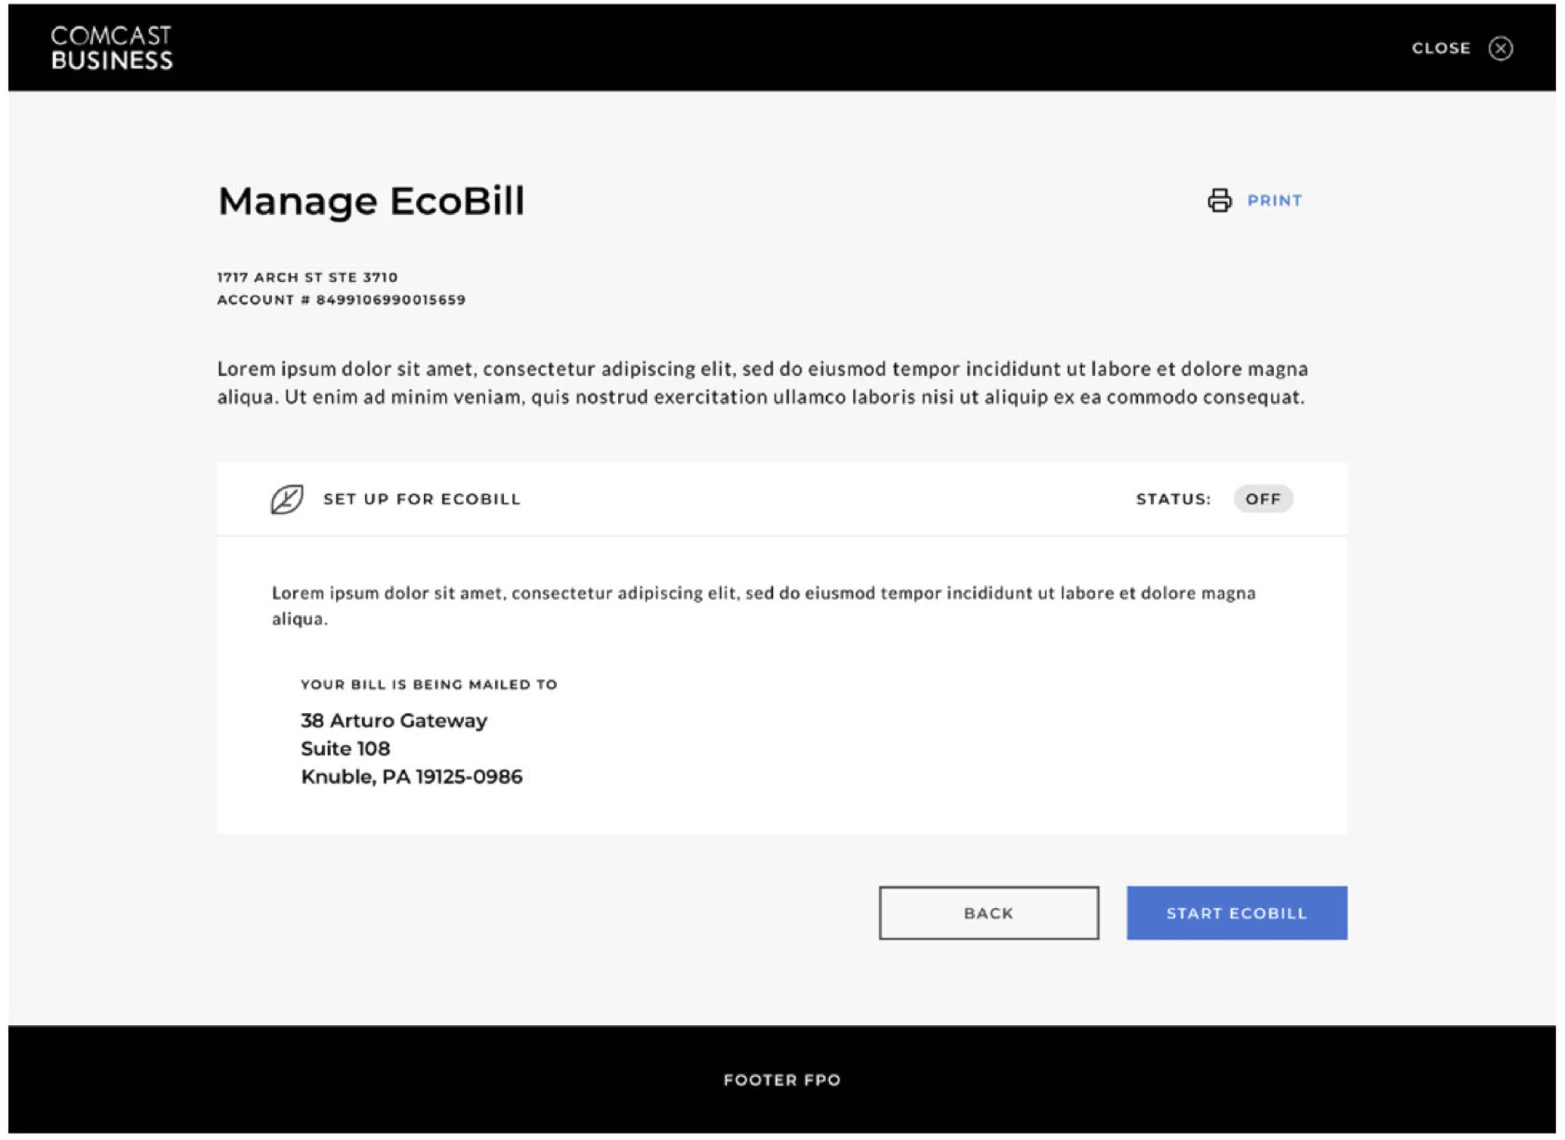Click the address 1717 ARCH ST STE 3710
Viewport: 1565px width, 1140px height.
click(308, 277)
